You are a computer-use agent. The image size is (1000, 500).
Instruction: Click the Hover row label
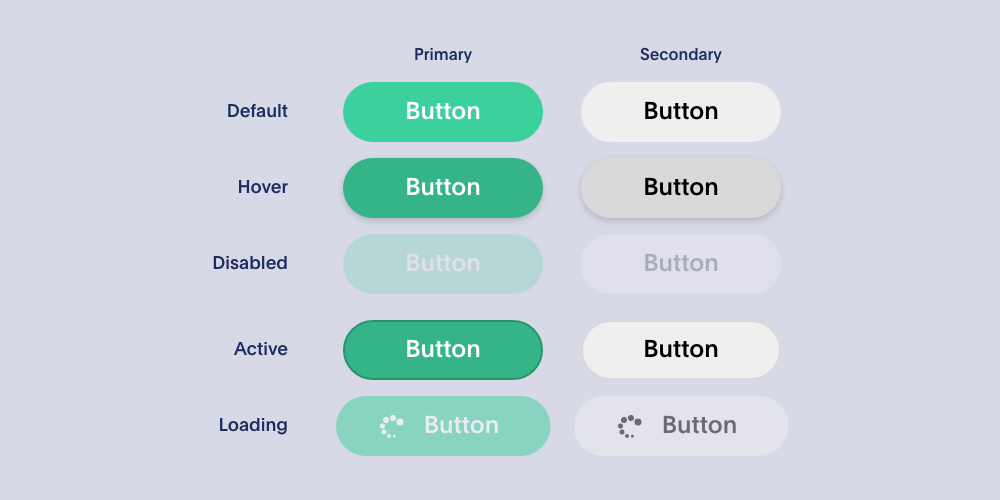coord(263,187)
